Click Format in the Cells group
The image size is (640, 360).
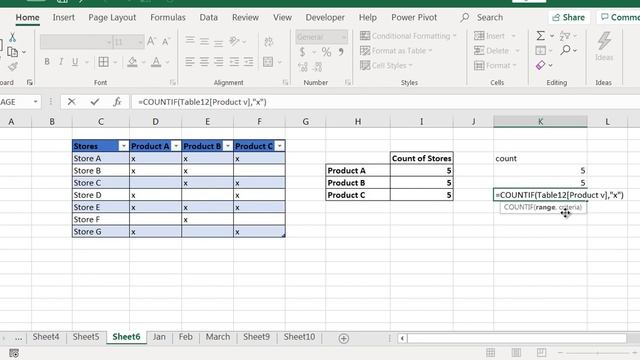pyautogui.click(x=495, y=65)
